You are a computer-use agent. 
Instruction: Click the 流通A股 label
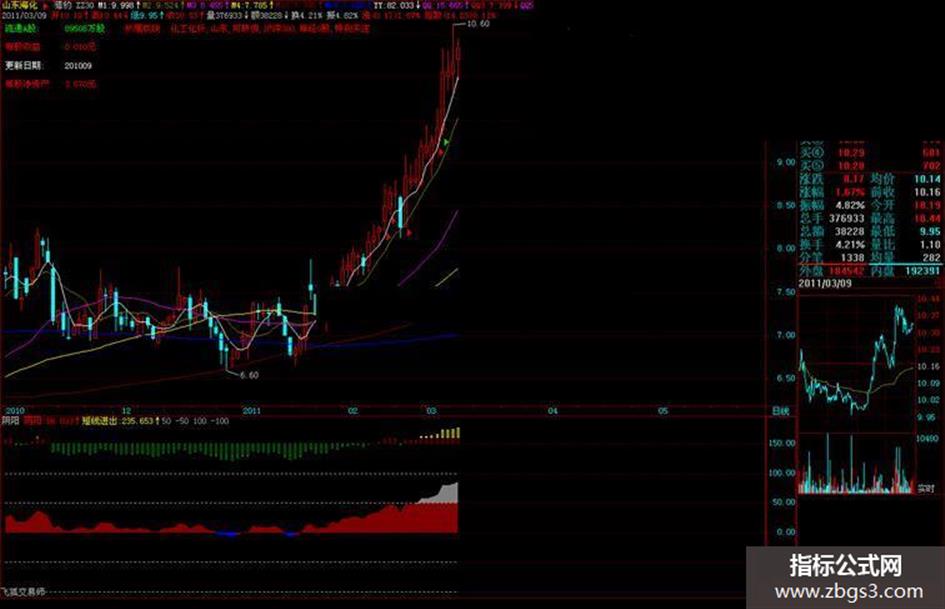pos(20,28)
